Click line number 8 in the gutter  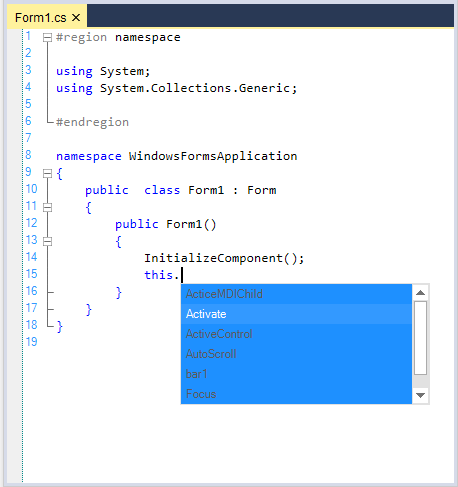coord(28,155)
